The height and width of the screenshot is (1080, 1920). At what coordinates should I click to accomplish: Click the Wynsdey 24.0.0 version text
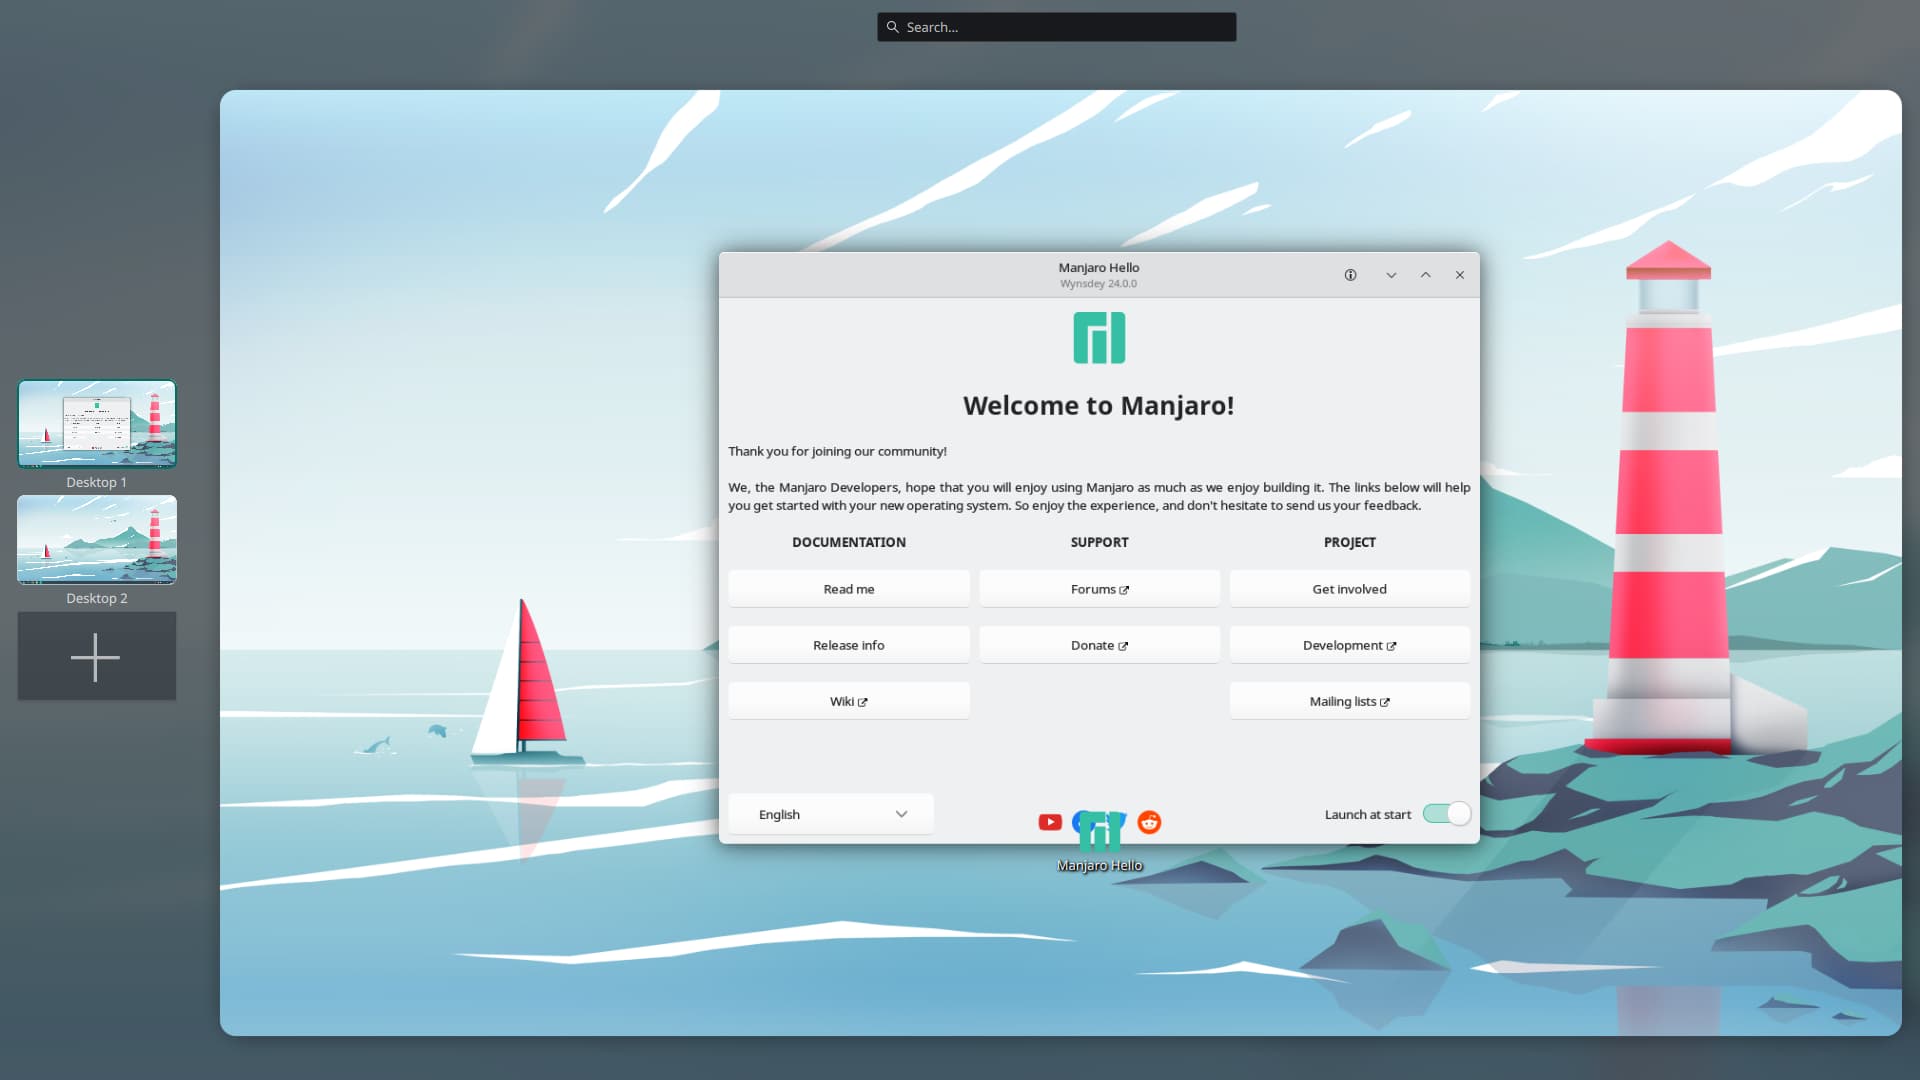1098,284
